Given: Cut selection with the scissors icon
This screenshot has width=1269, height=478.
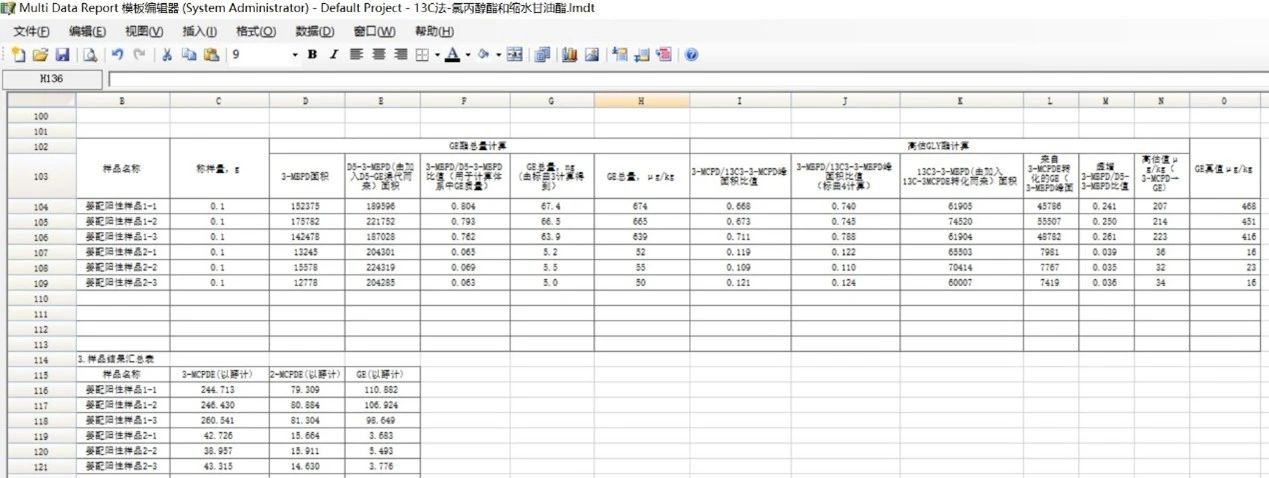Looking at the screenshot, I should coord(167,54).
